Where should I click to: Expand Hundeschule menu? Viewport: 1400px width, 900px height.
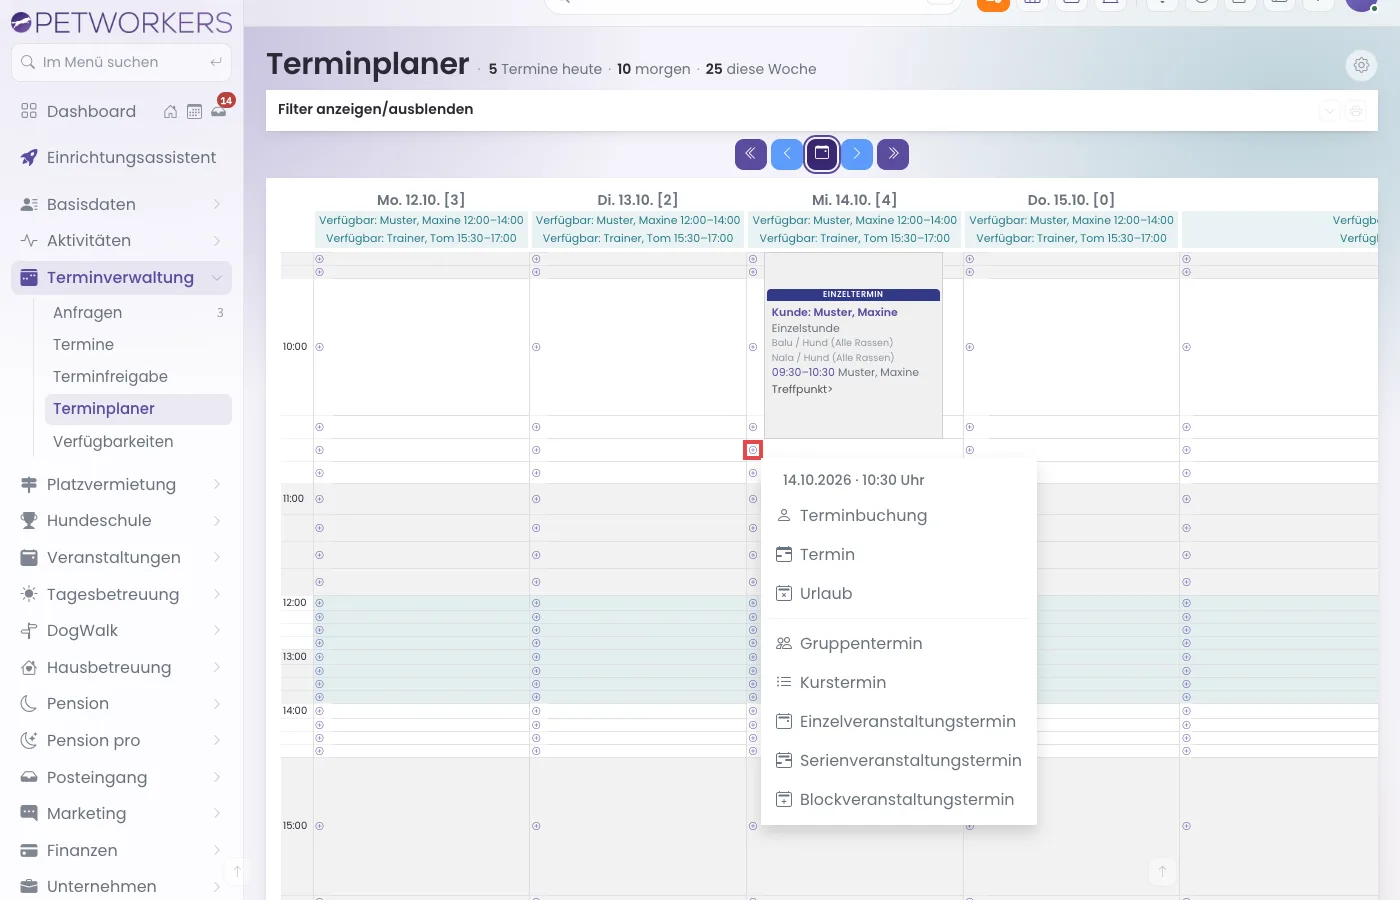click(x=121, y=520)
